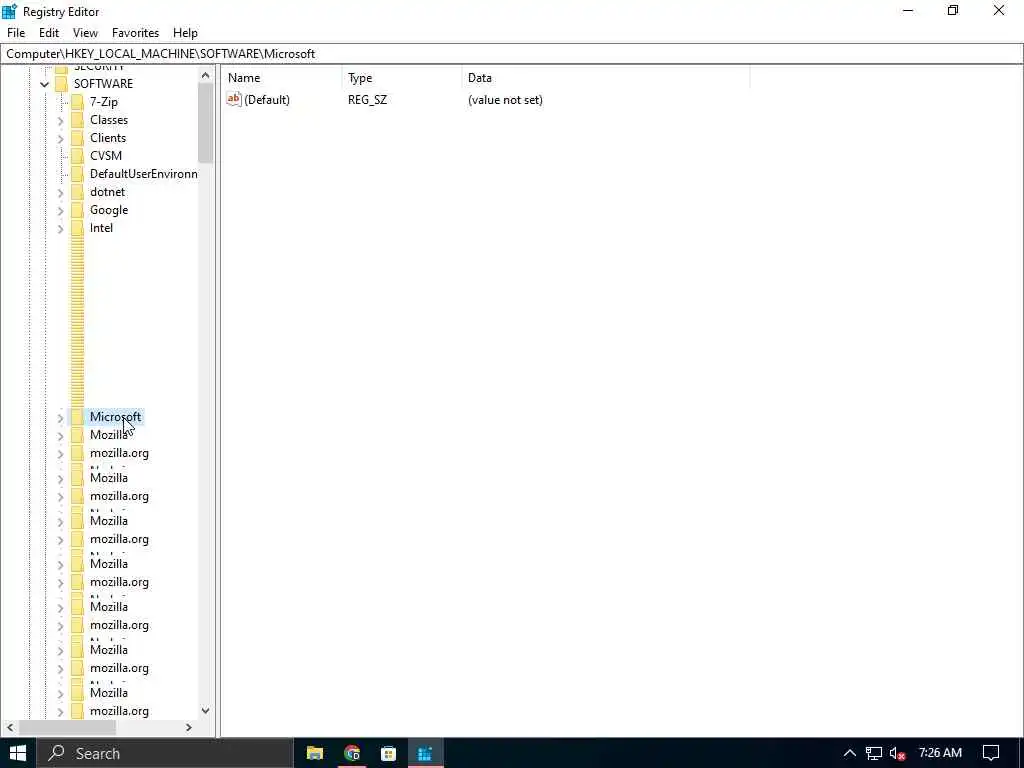
Task: Click the Registry Editor icon in title bar
Action: coord(9,11)
